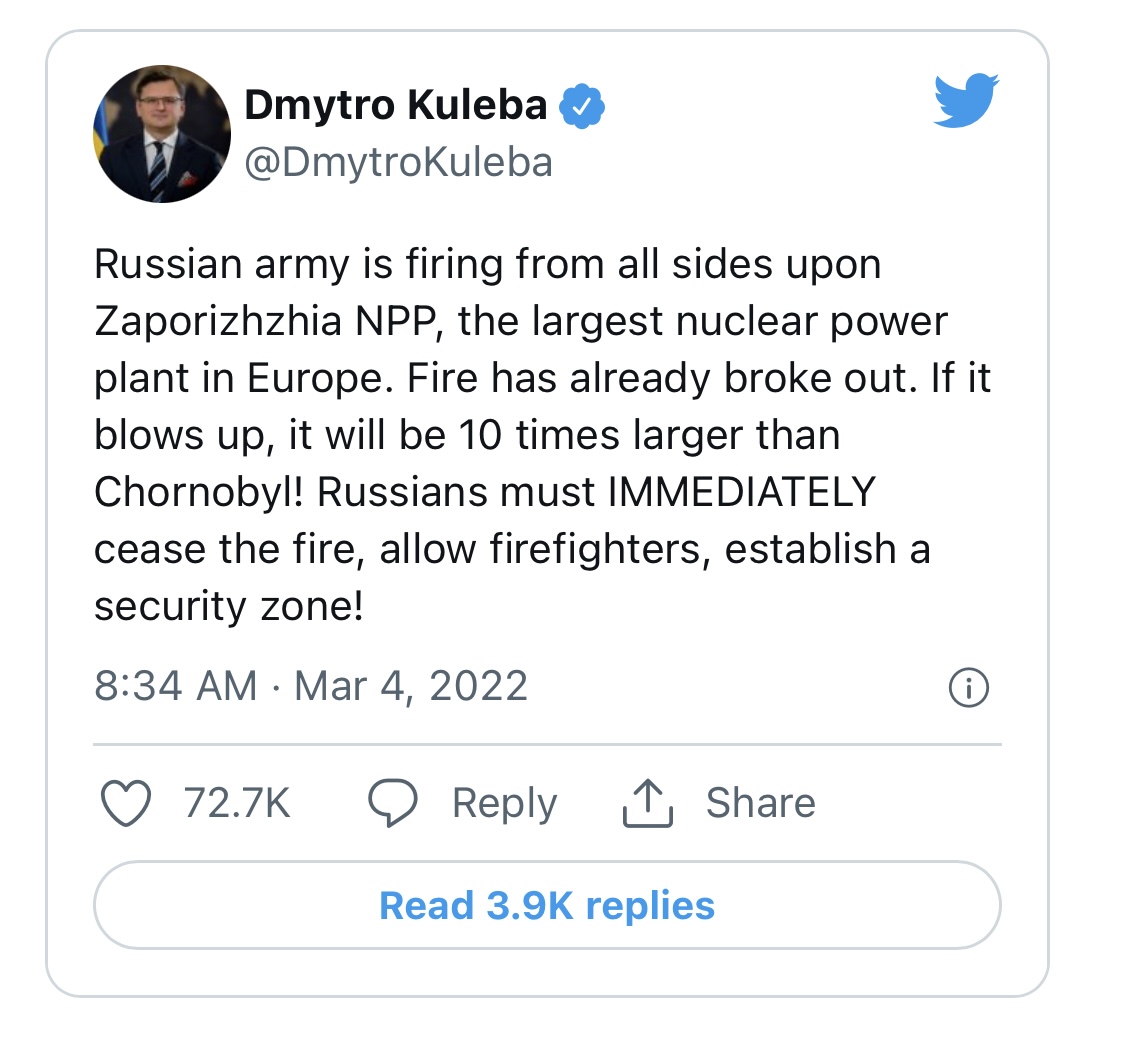Click the Twitter bird logo
The height and width of the screenshot is (1039, 1125).
966,101
